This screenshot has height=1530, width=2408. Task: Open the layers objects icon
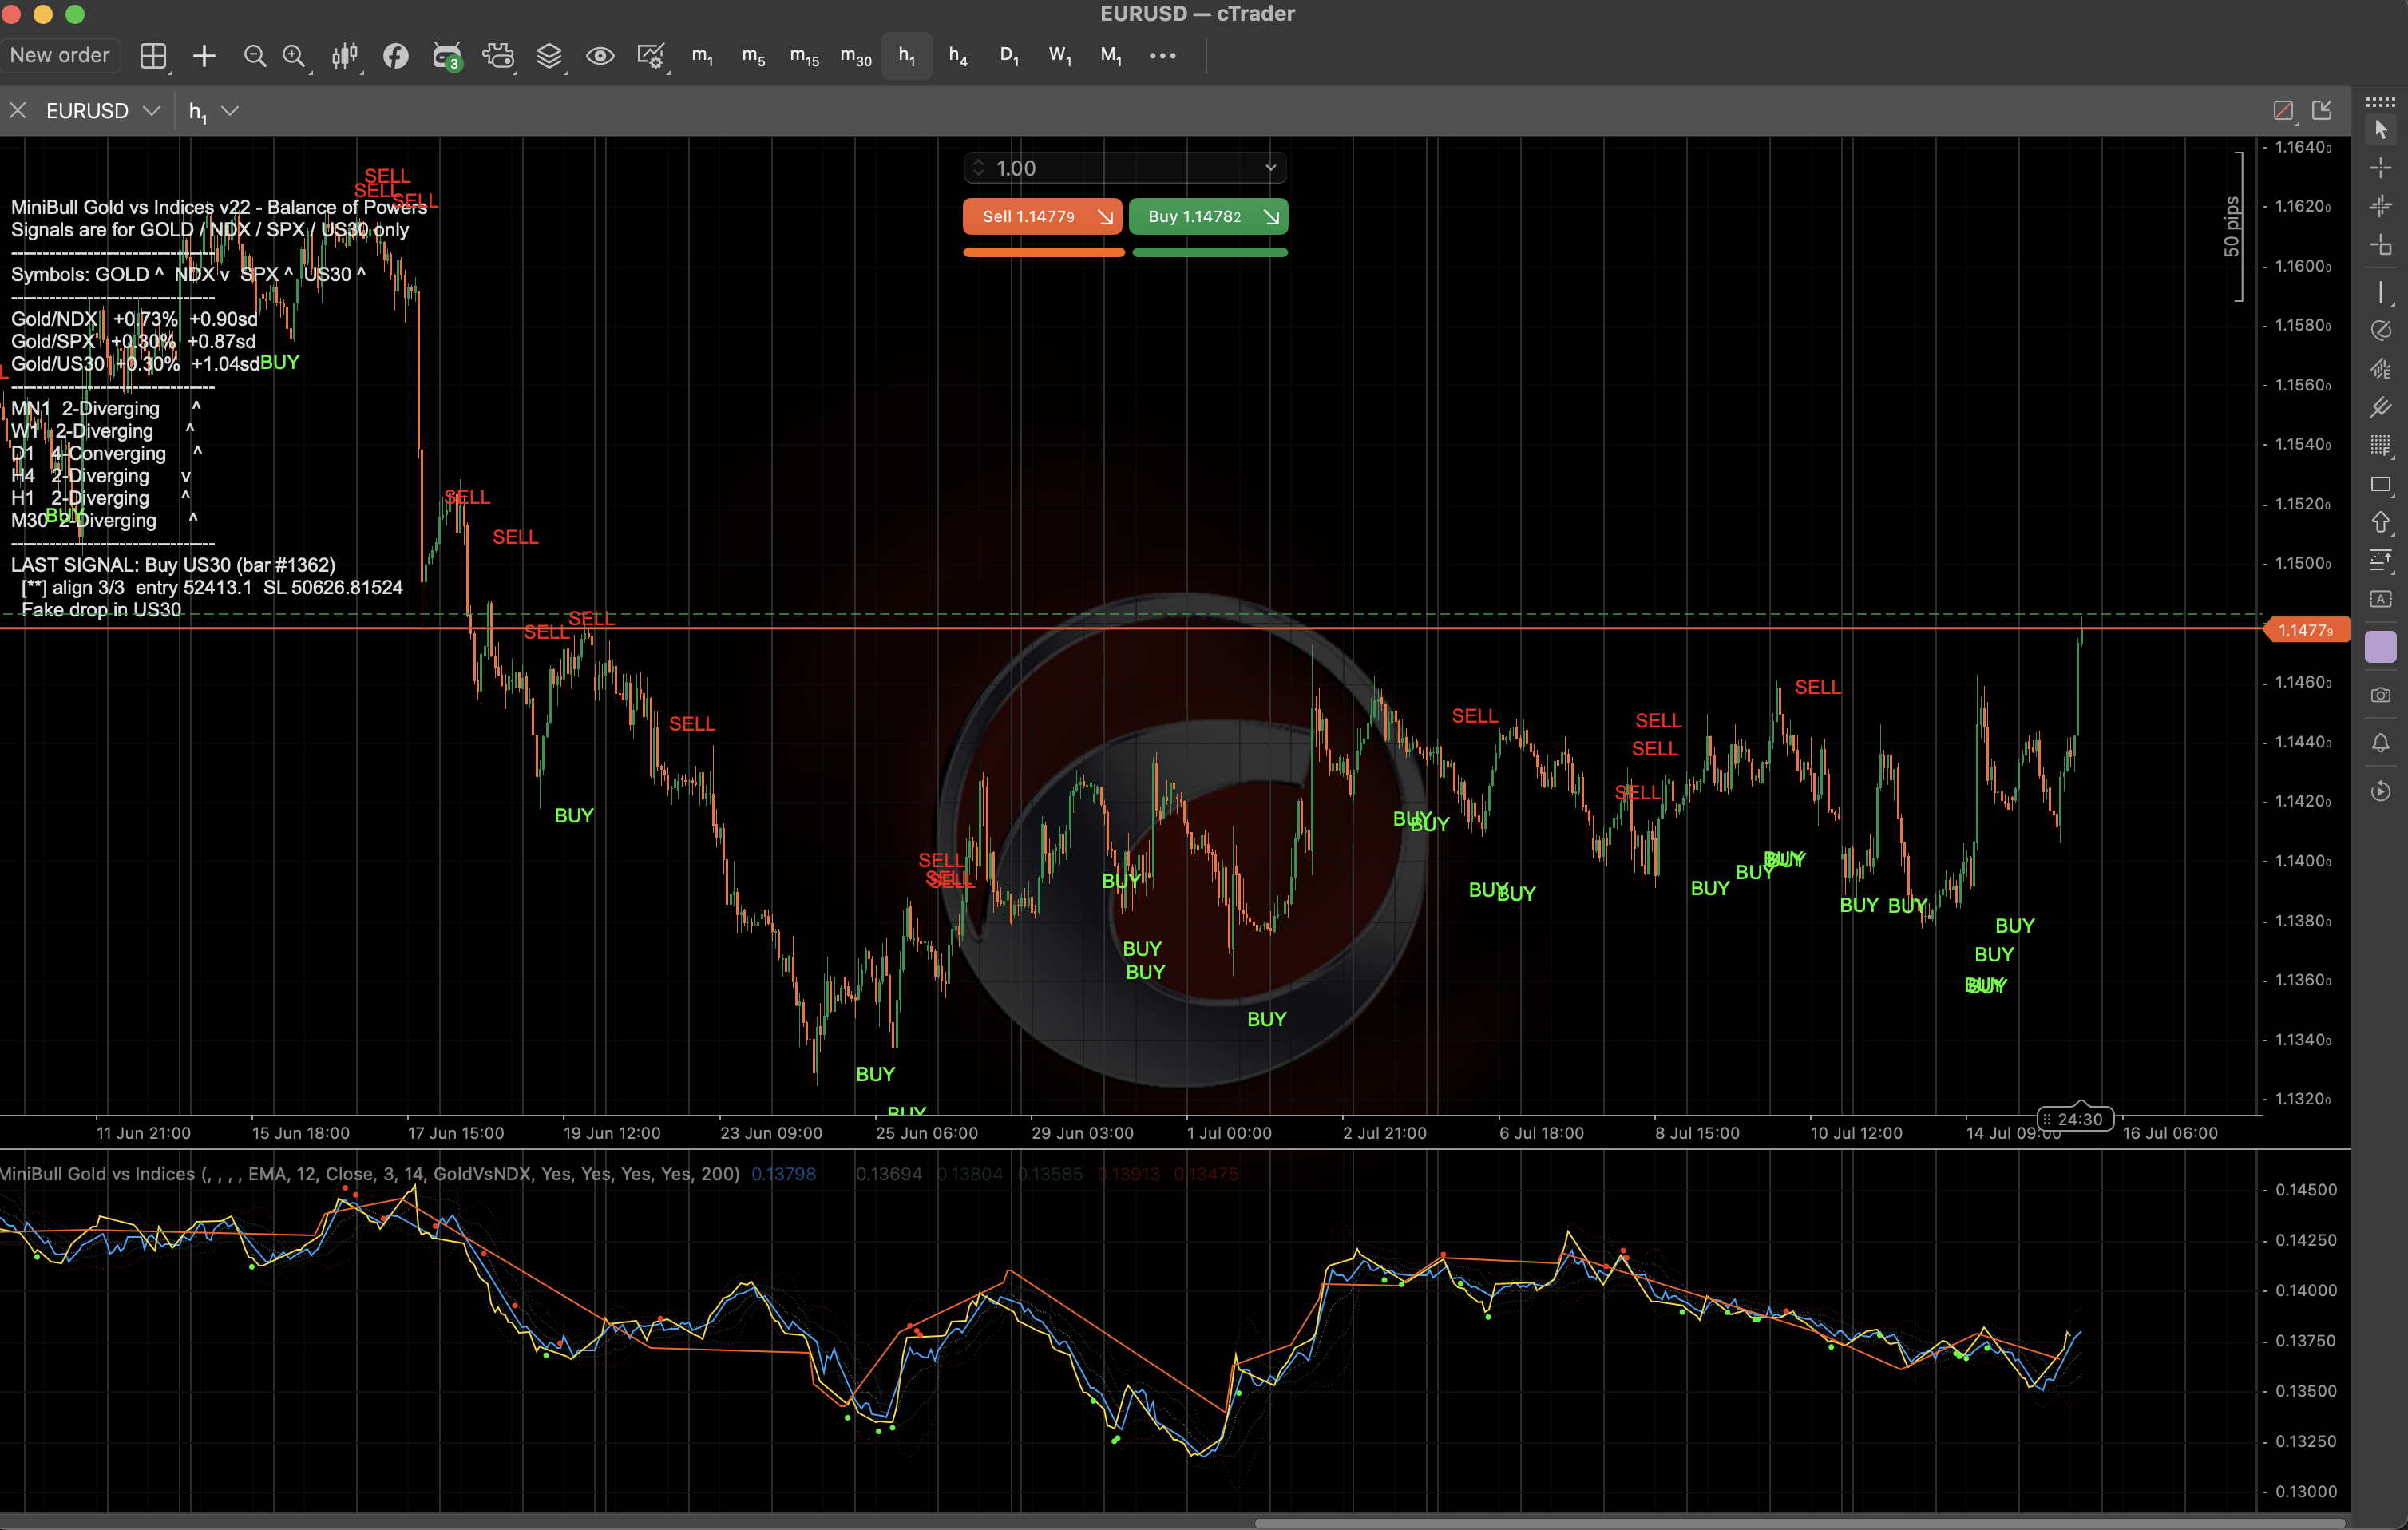(549, 56)
